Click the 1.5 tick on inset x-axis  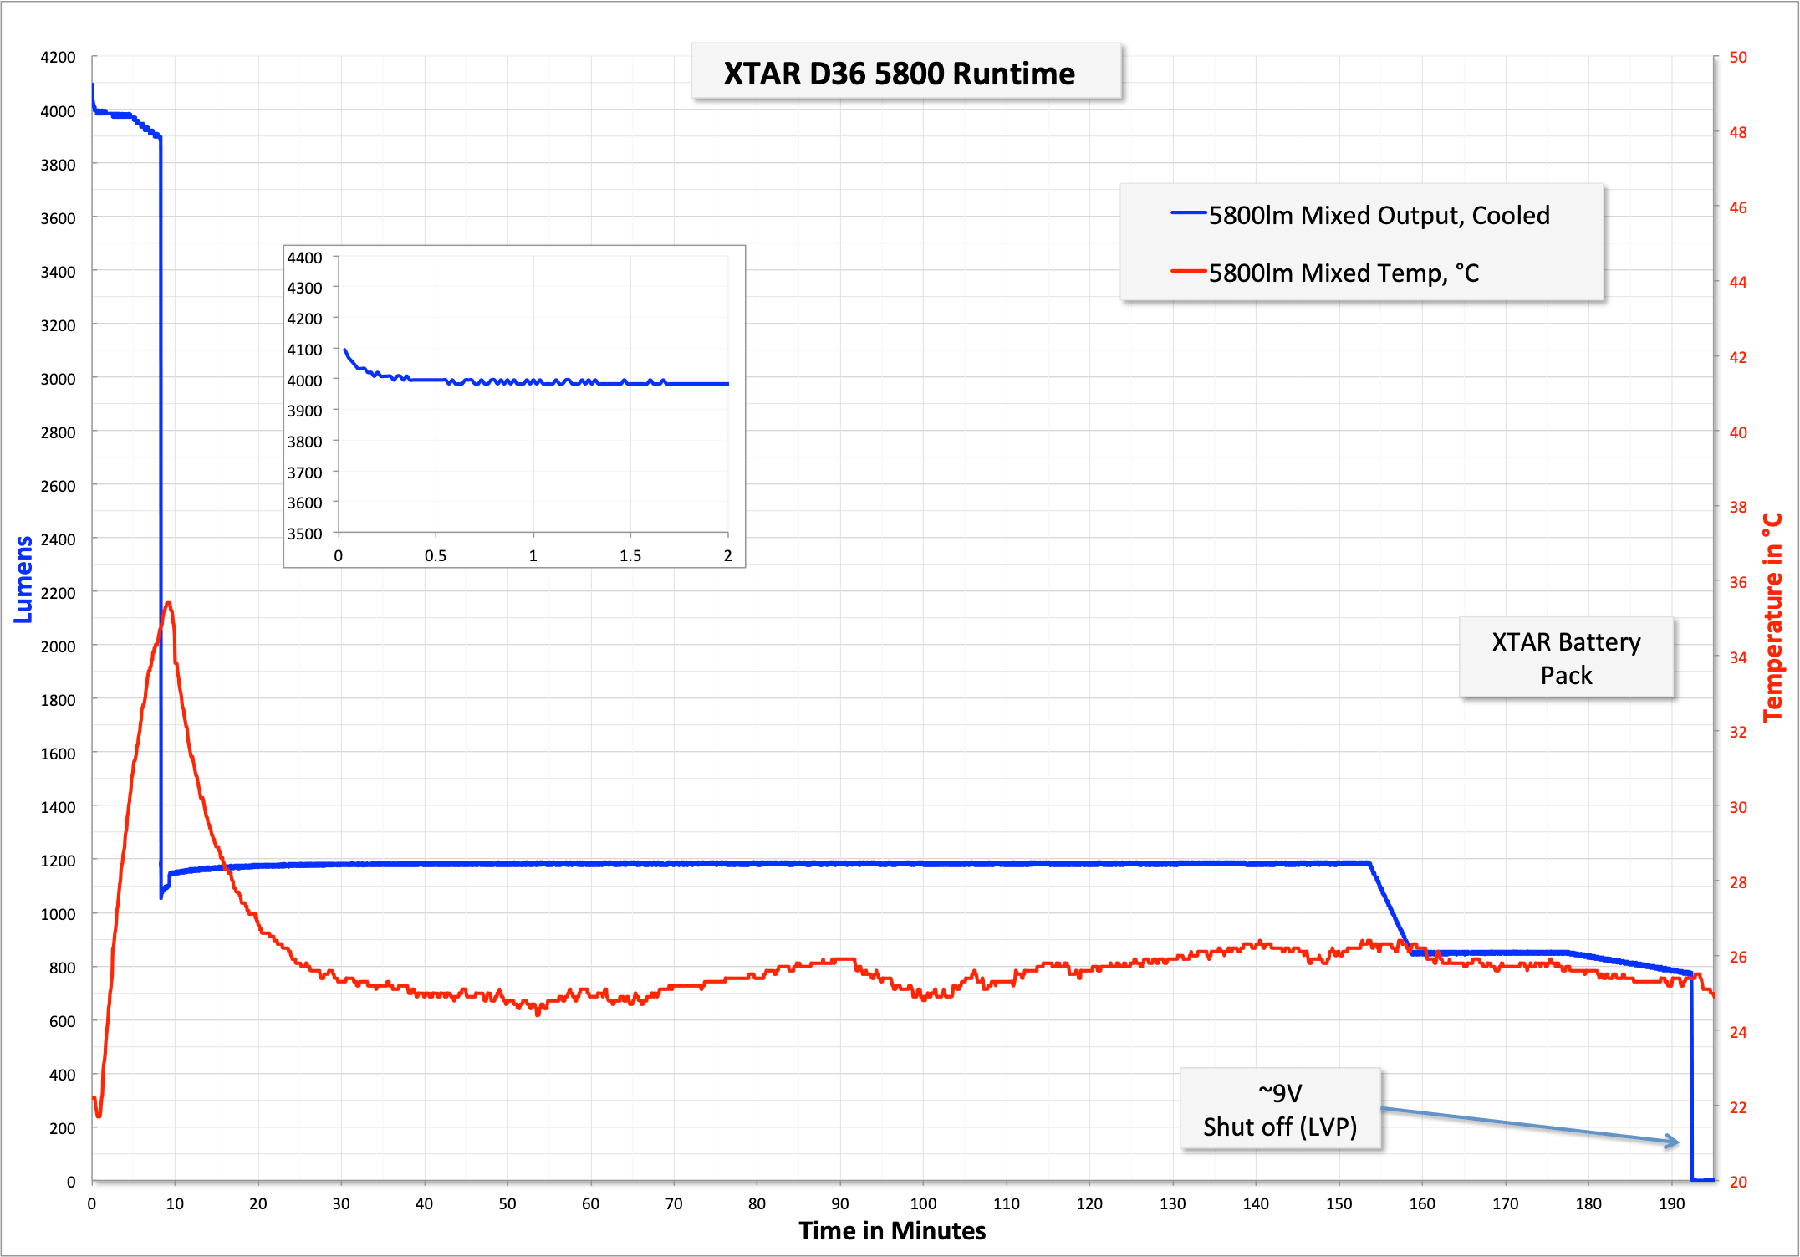coord(630,555)
